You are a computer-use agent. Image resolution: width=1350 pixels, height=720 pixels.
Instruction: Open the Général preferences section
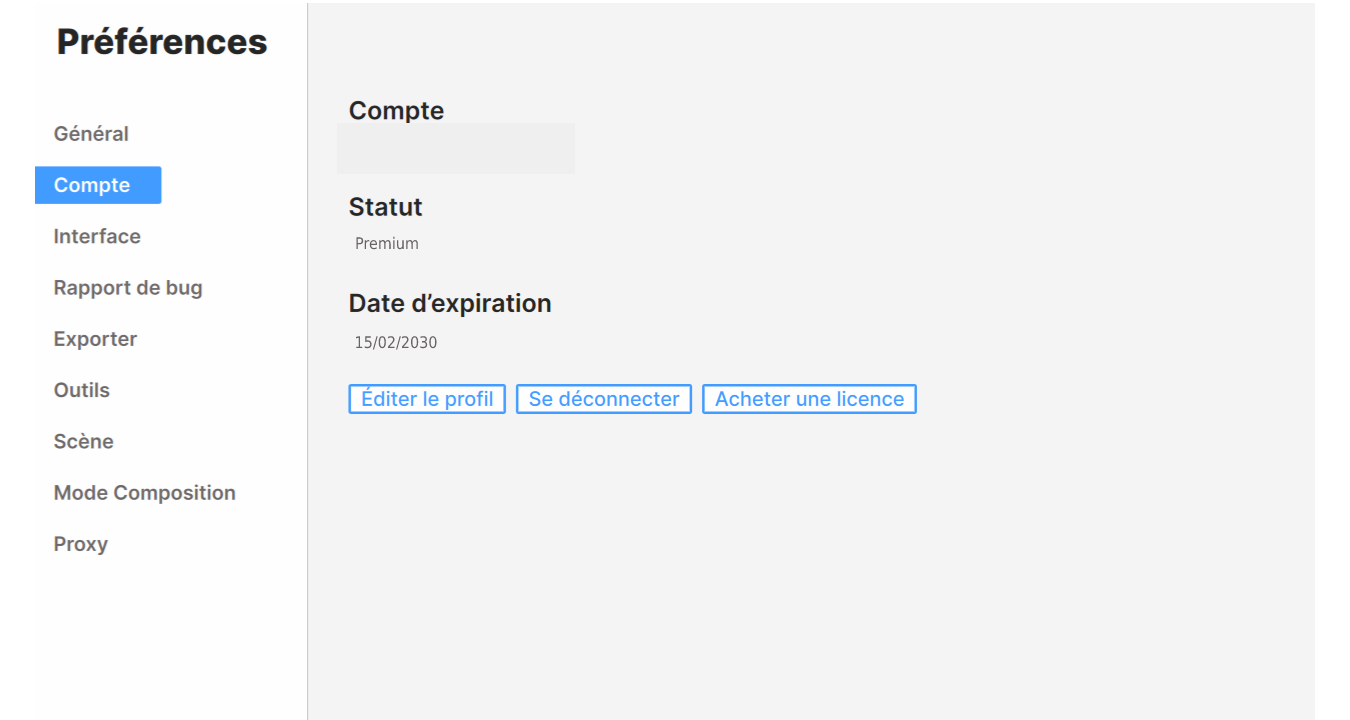point(91,134)
